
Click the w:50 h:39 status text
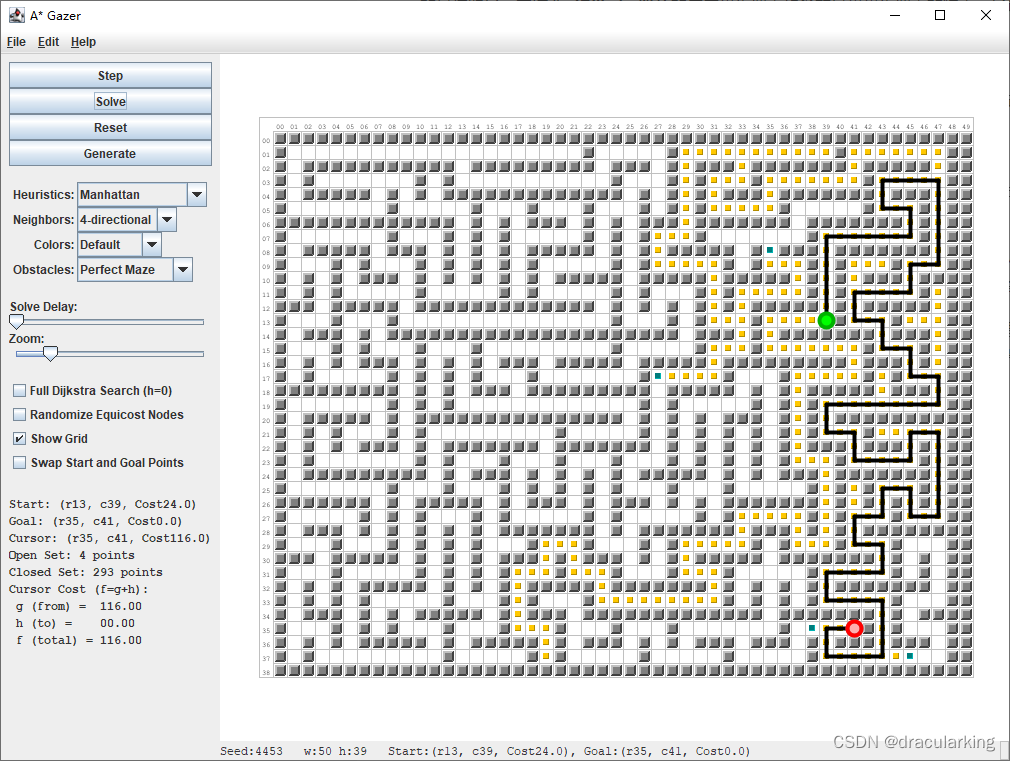(x=335, y=751)
